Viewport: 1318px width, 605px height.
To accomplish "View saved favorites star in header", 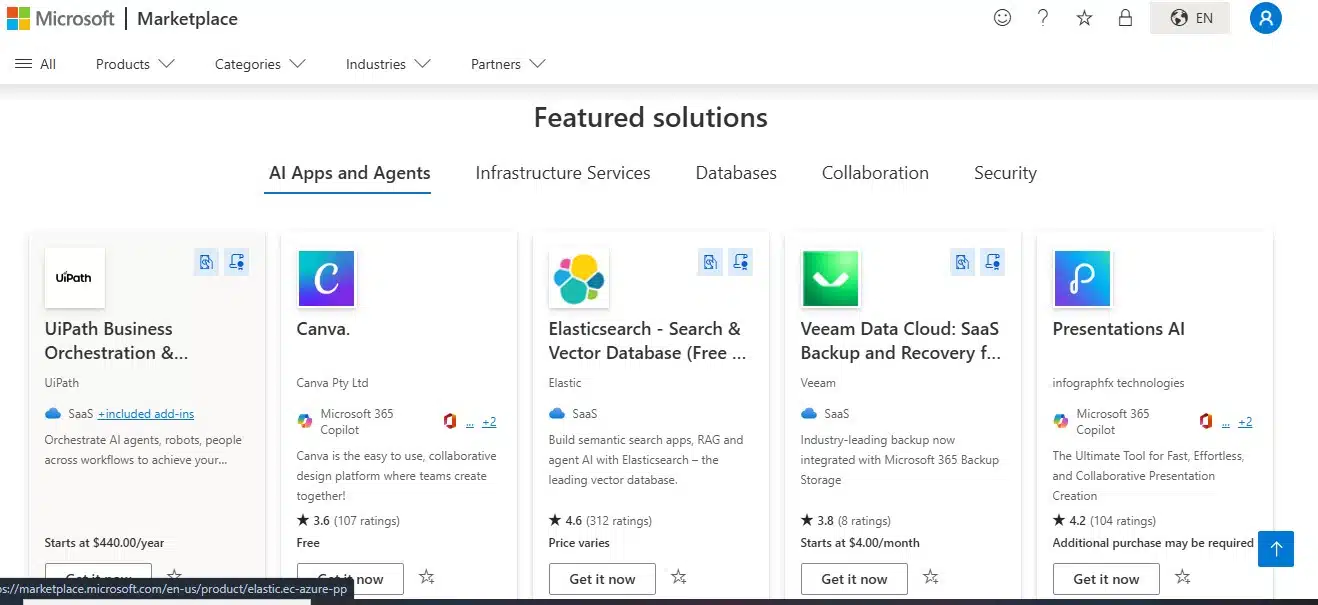I will 1084,18.
